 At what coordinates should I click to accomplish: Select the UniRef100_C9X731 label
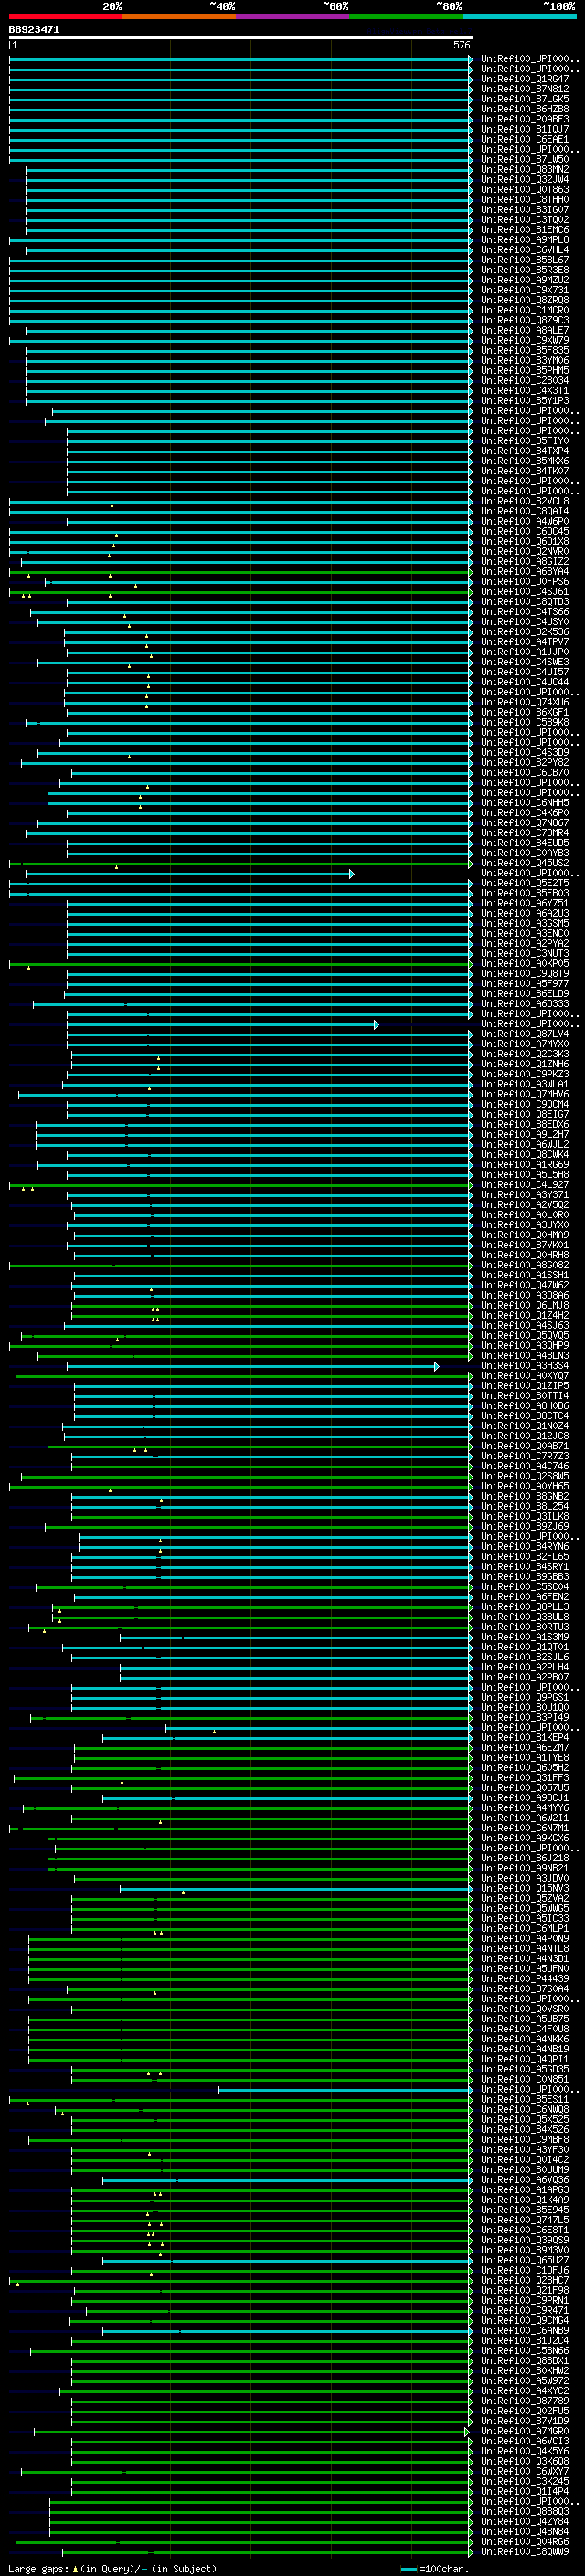pos(524,290)
